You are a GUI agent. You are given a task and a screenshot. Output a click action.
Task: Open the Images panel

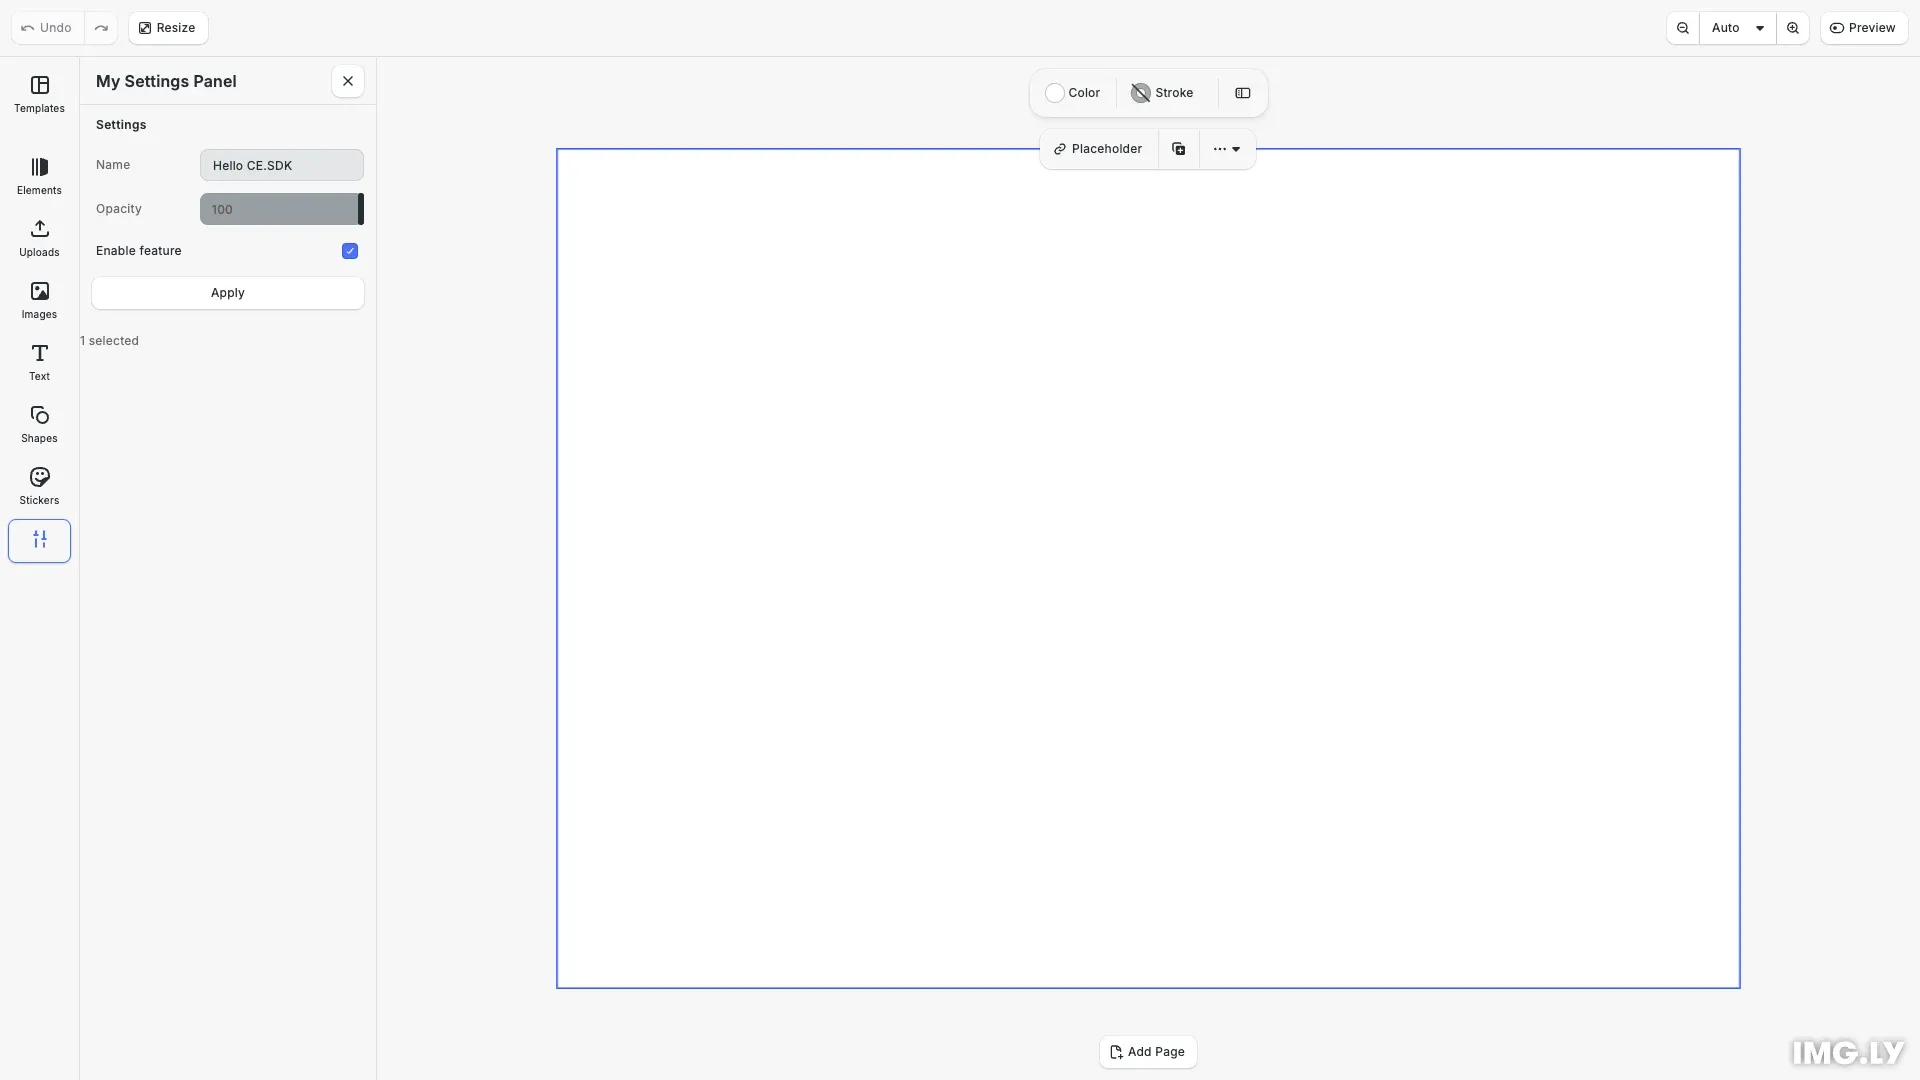(x=39, y=300)
